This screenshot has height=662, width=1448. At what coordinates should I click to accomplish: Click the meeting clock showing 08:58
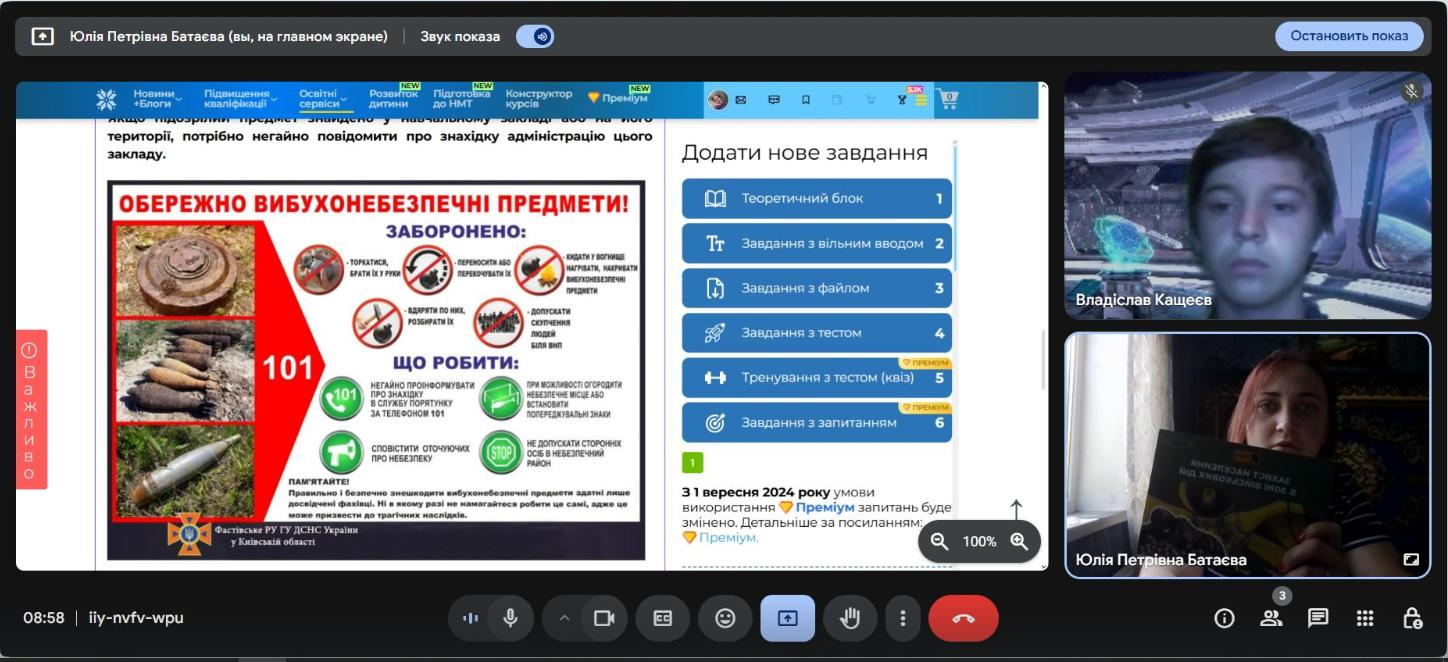(44, 618)
